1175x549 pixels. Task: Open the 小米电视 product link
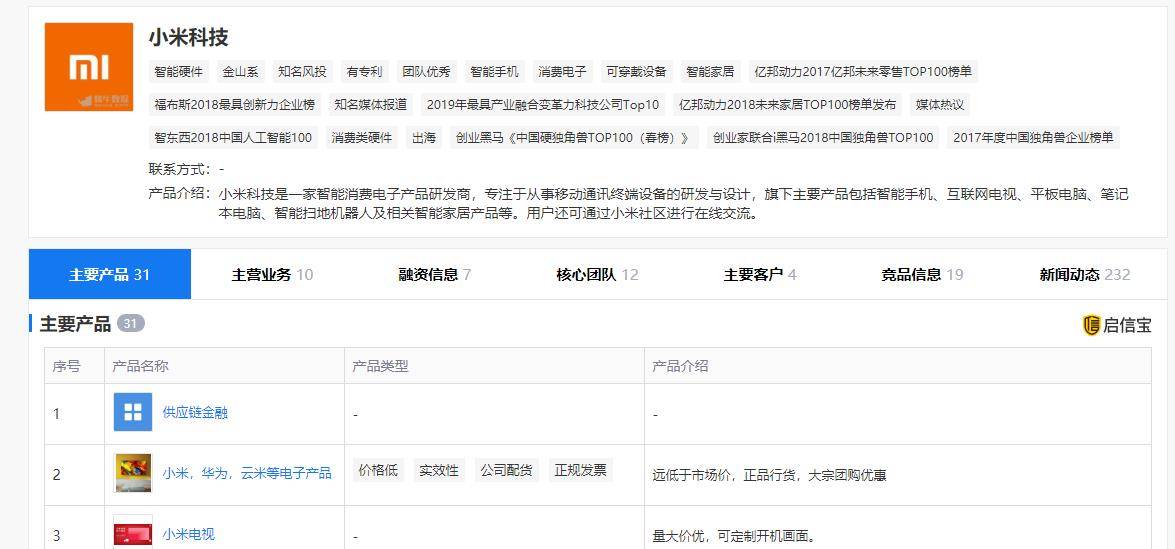pyautogui.click(x=189, y=534)
